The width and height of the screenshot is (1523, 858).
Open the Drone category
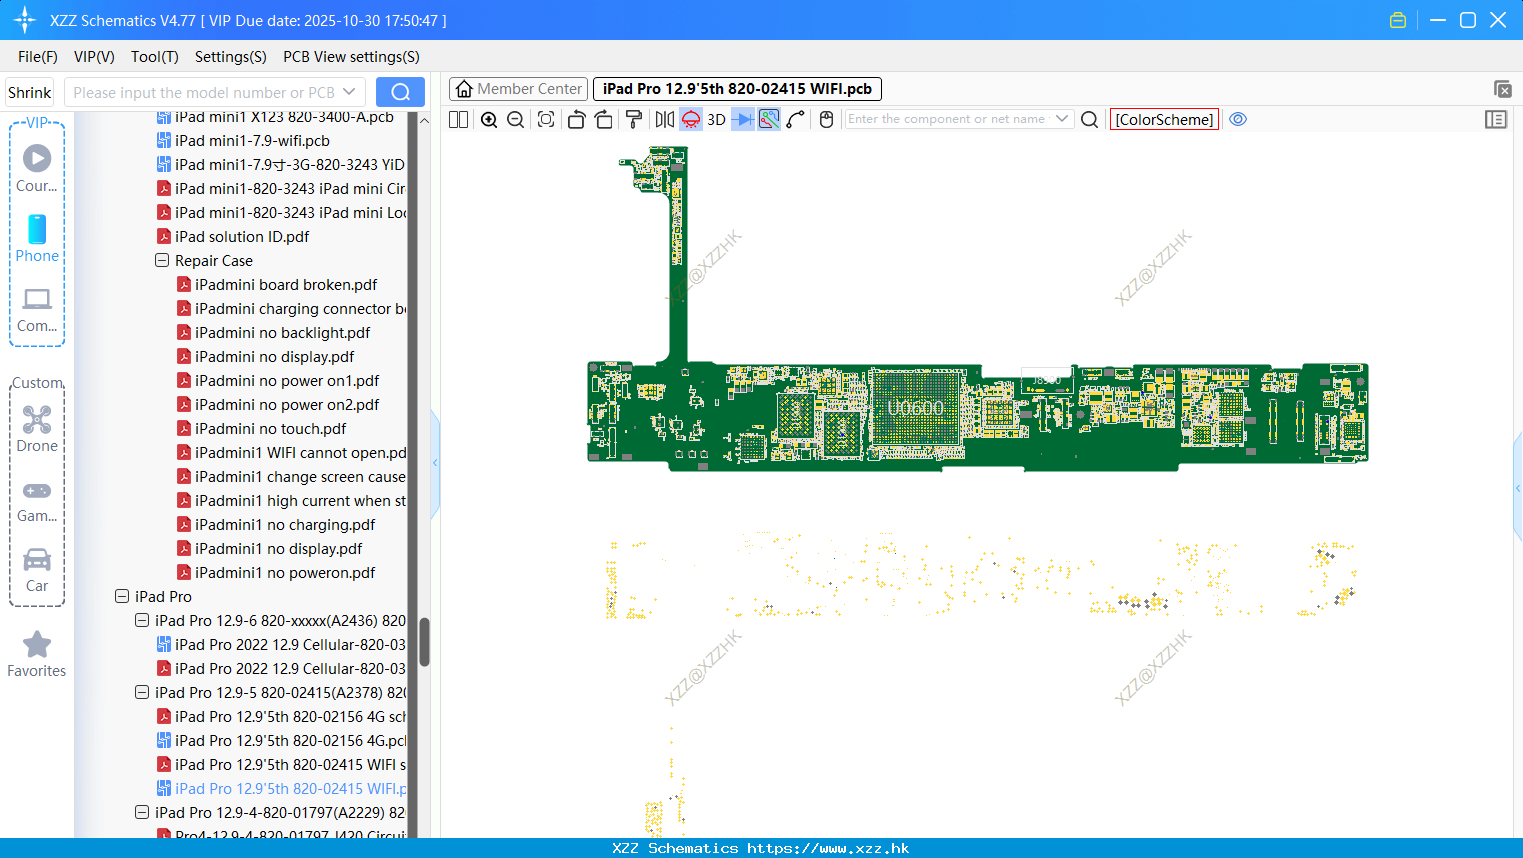pos(37,429)
